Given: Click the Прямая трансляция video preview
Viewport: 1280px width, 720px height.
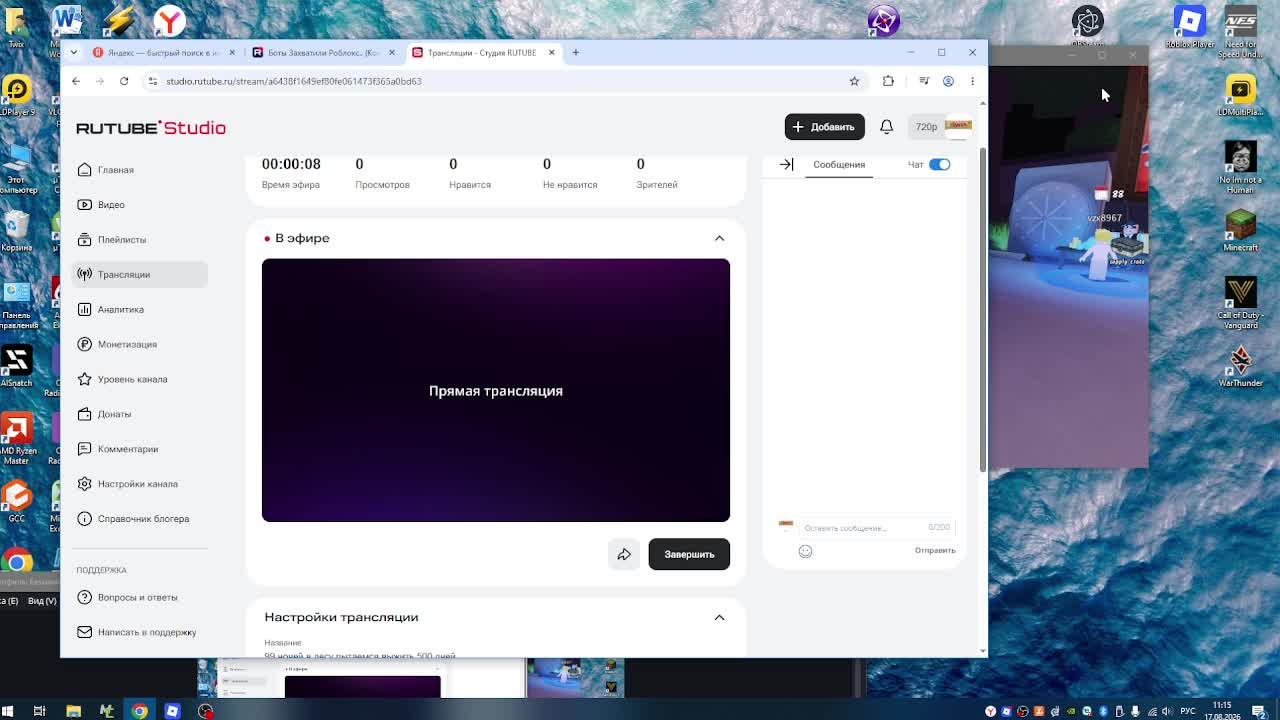Looking at the screenshot, I should [496, 390].
